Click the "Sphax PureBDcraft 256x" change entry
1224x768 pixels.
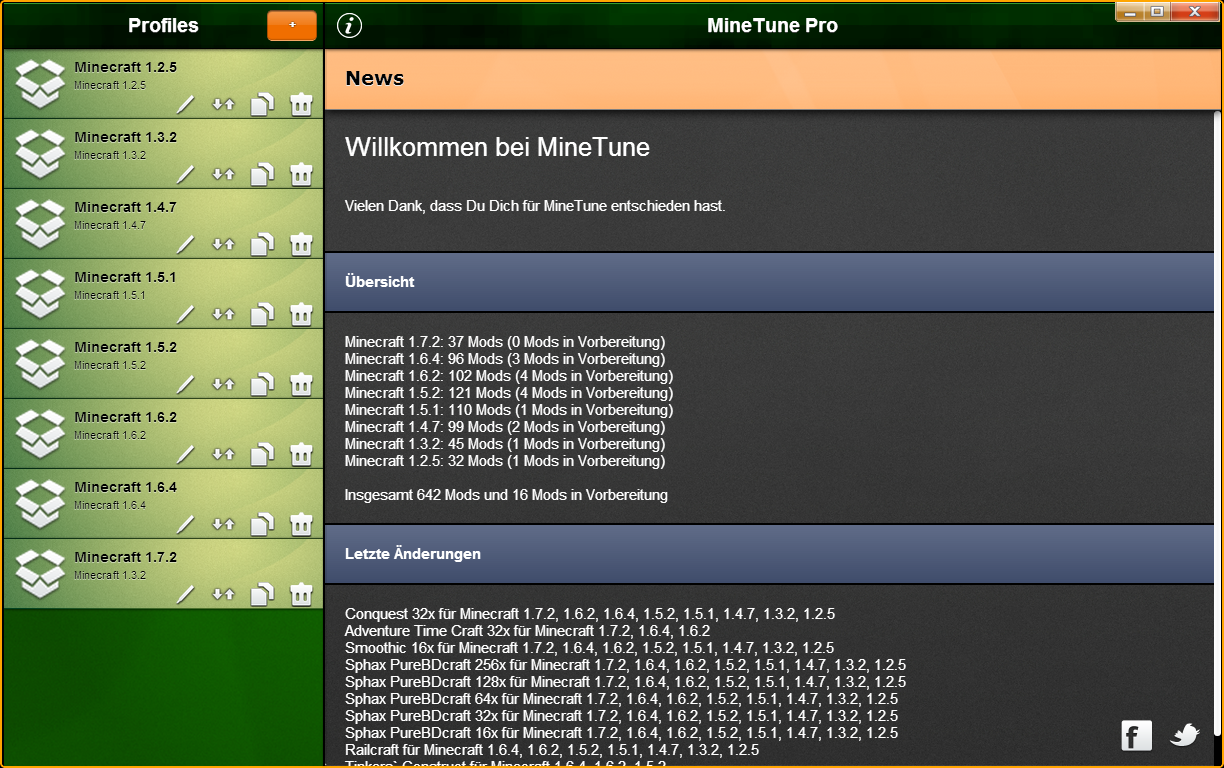pyautogui.click(x=626, y=665)
